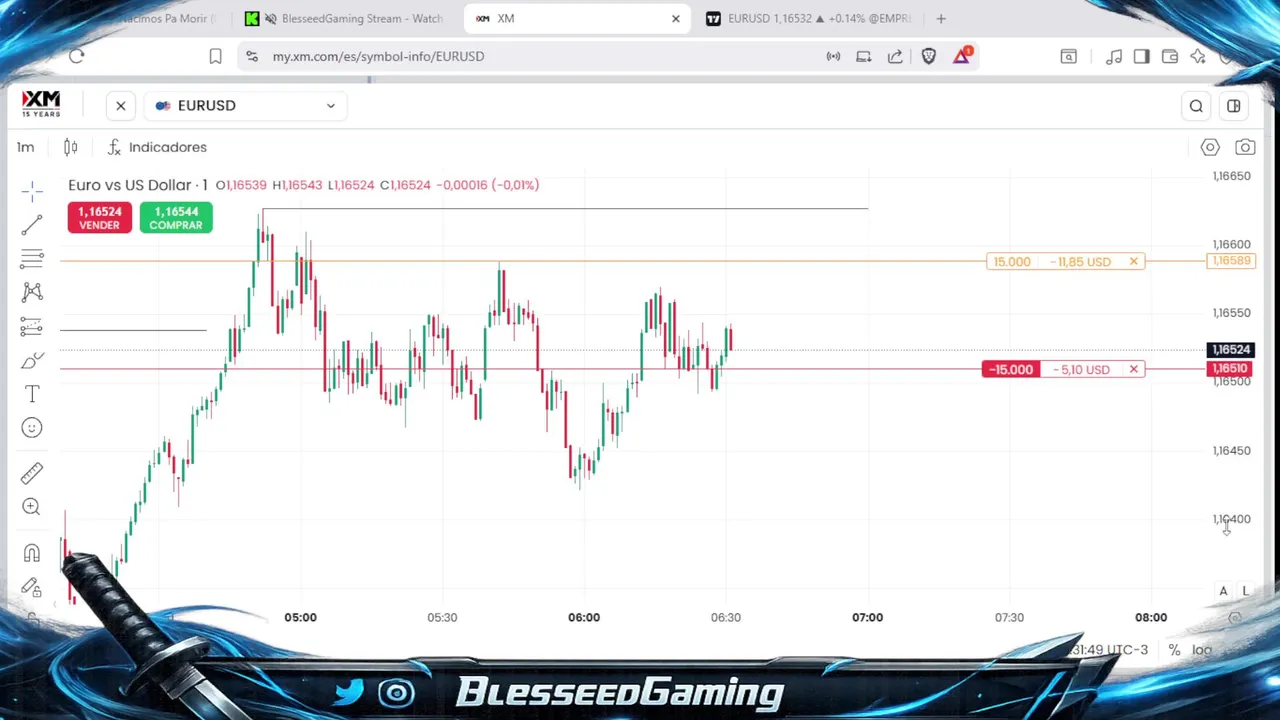This screenshot has height=720, width=1280.
Task: Toggle percent scale on price axis
Action: (1174, 650)
